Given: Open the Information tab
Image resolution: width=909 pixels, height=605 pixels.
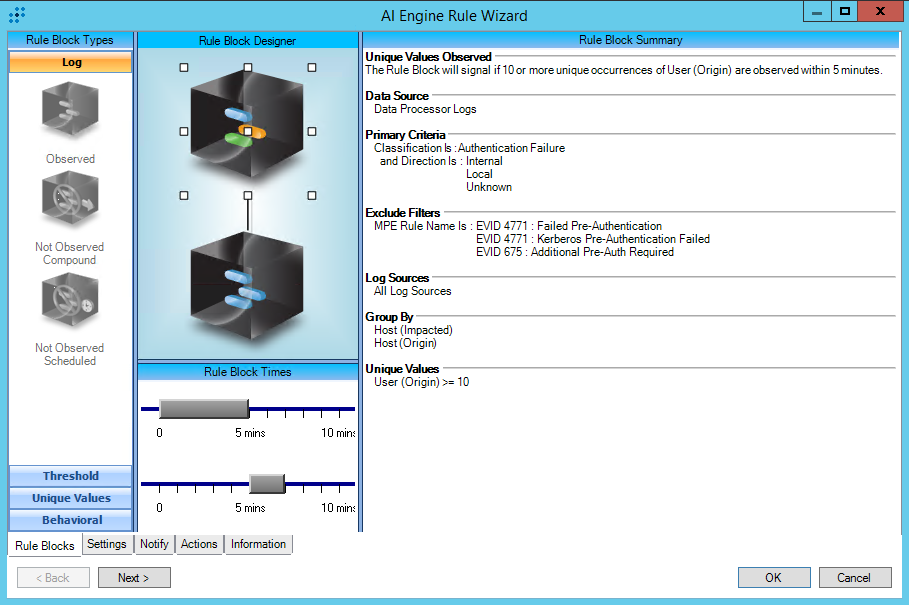Looking at the screenshot, I should click(258, 544).
